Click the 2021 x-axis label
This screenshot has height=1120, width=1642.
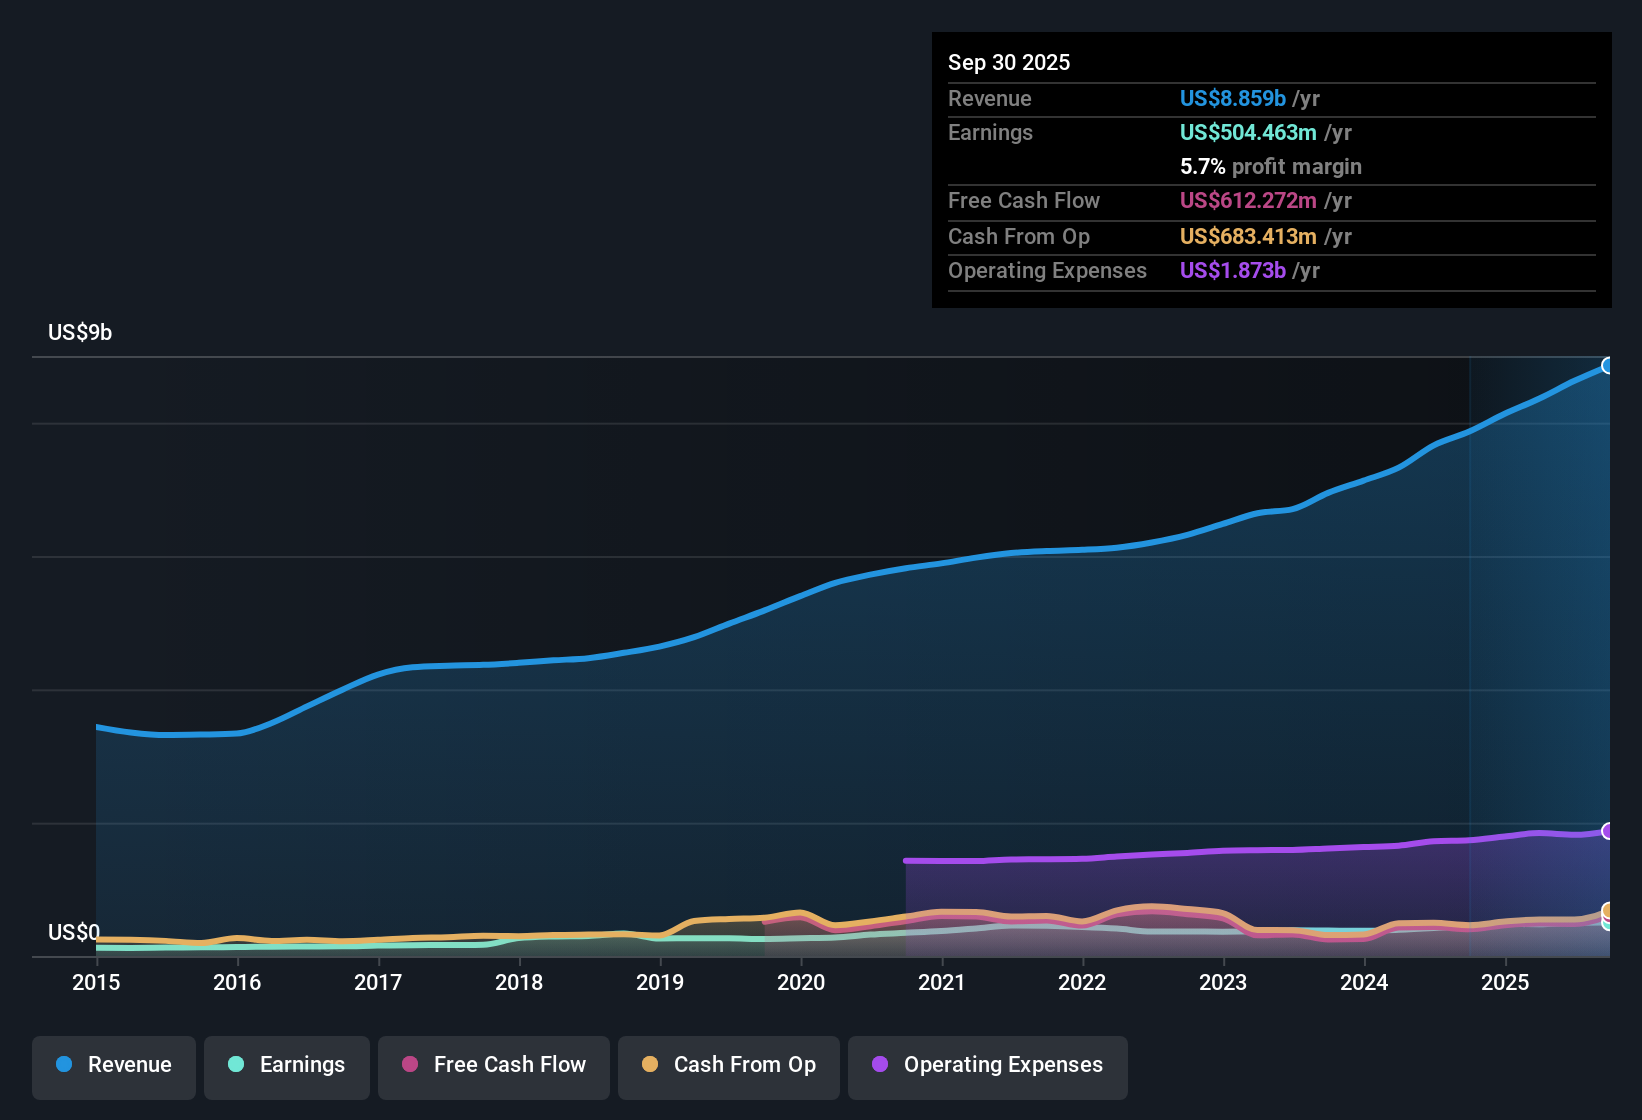click(x=942, y=983)
